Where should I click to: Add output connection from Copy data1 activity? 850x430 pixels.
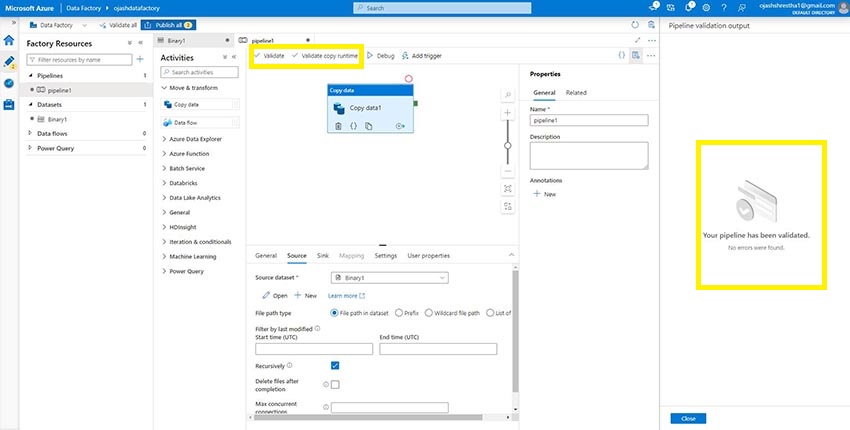pos(401,126)
